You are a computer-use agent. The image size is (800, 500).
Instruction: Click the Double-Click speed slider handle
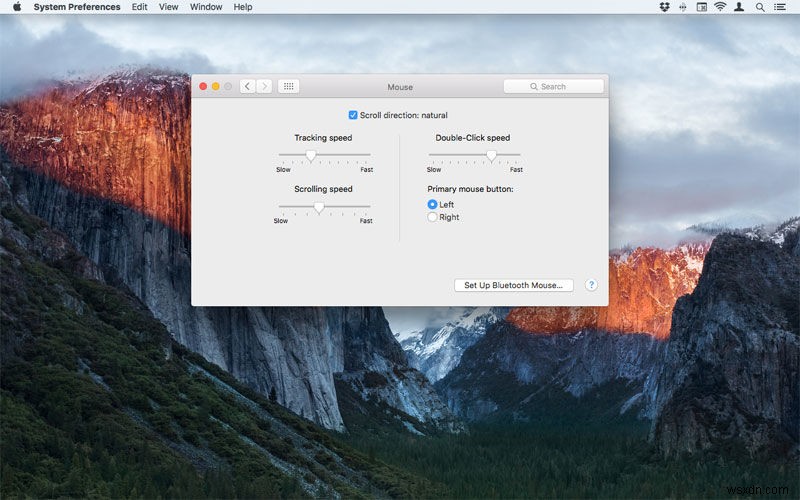[x=491, y=155]
